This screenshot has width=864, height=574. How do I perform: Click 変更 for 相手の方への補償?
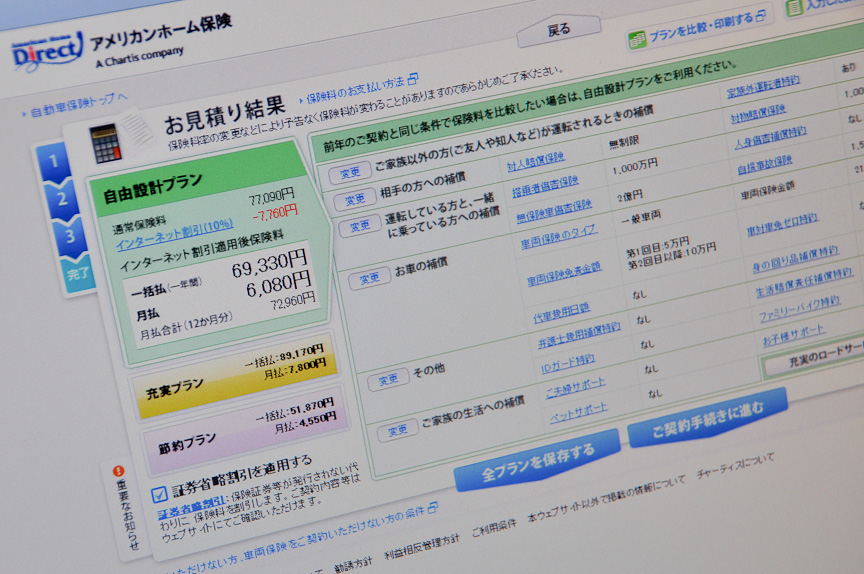[354, 199]
